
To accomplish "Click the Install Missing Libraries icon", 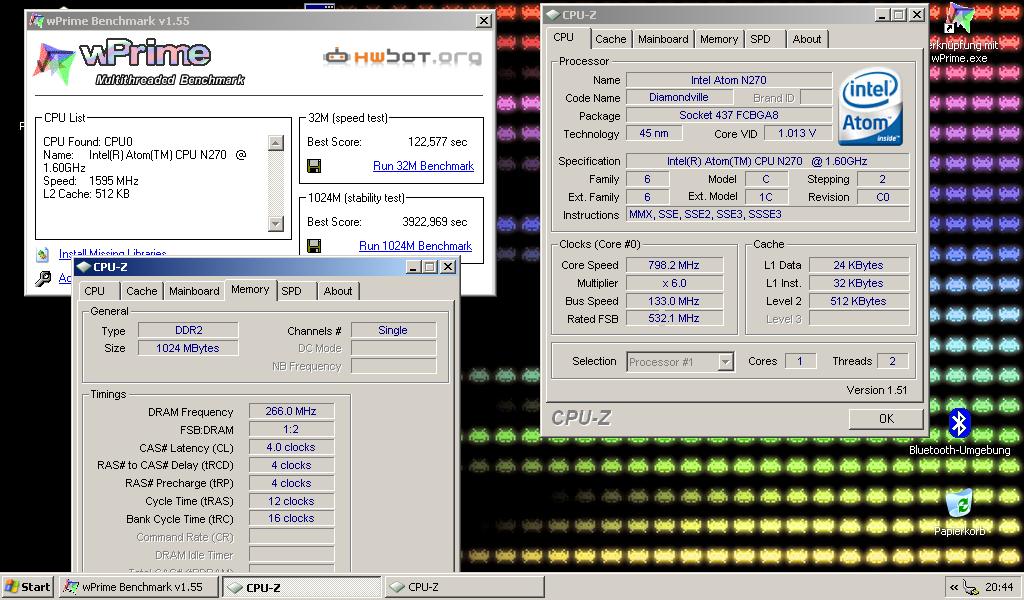I will click(43, 255).
